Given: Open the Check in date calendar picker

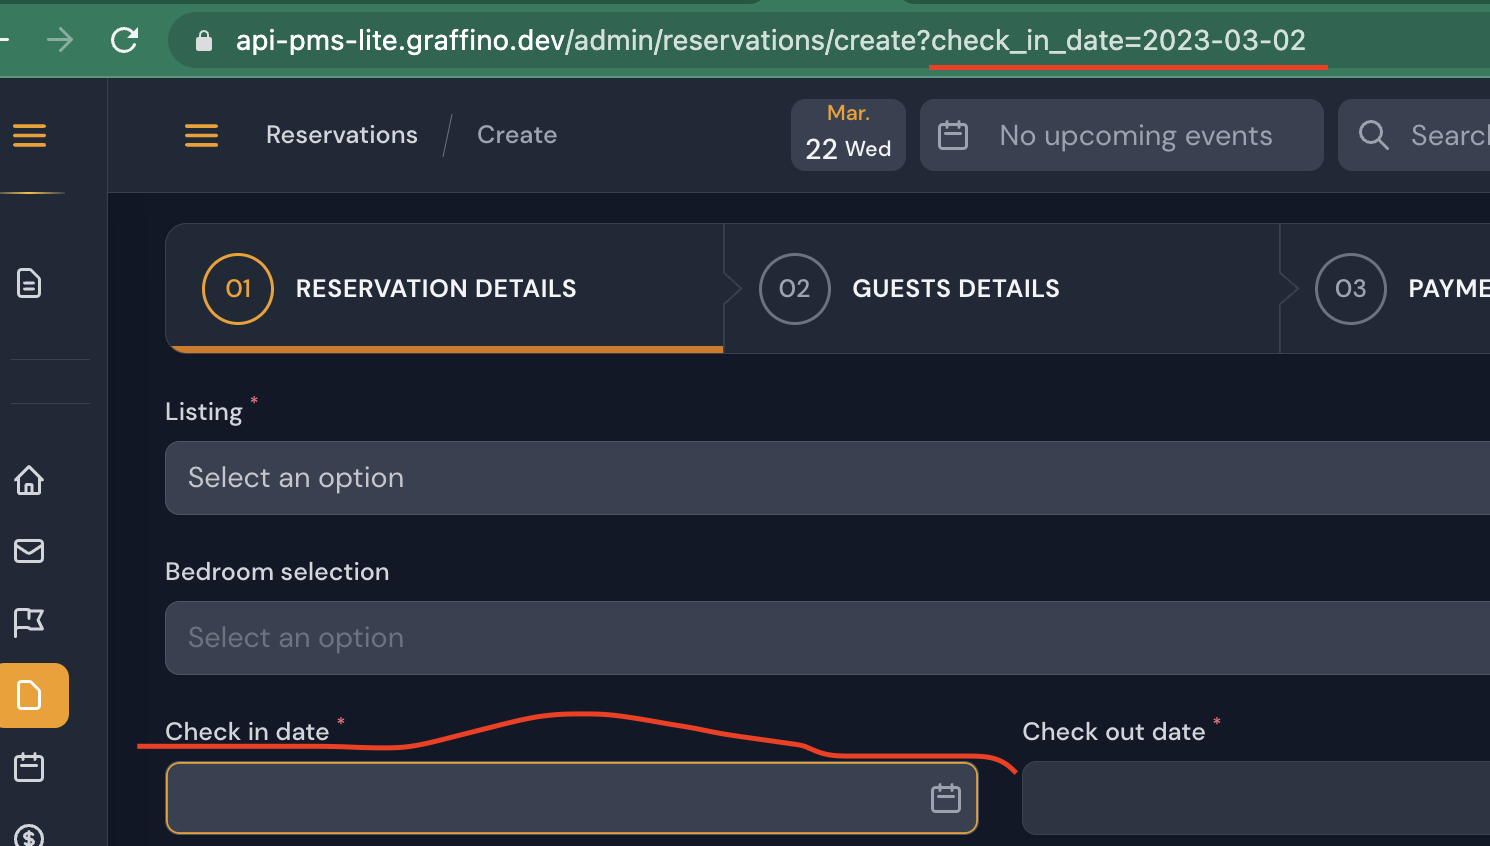Looking at the screenshot, I should (945, 798).
